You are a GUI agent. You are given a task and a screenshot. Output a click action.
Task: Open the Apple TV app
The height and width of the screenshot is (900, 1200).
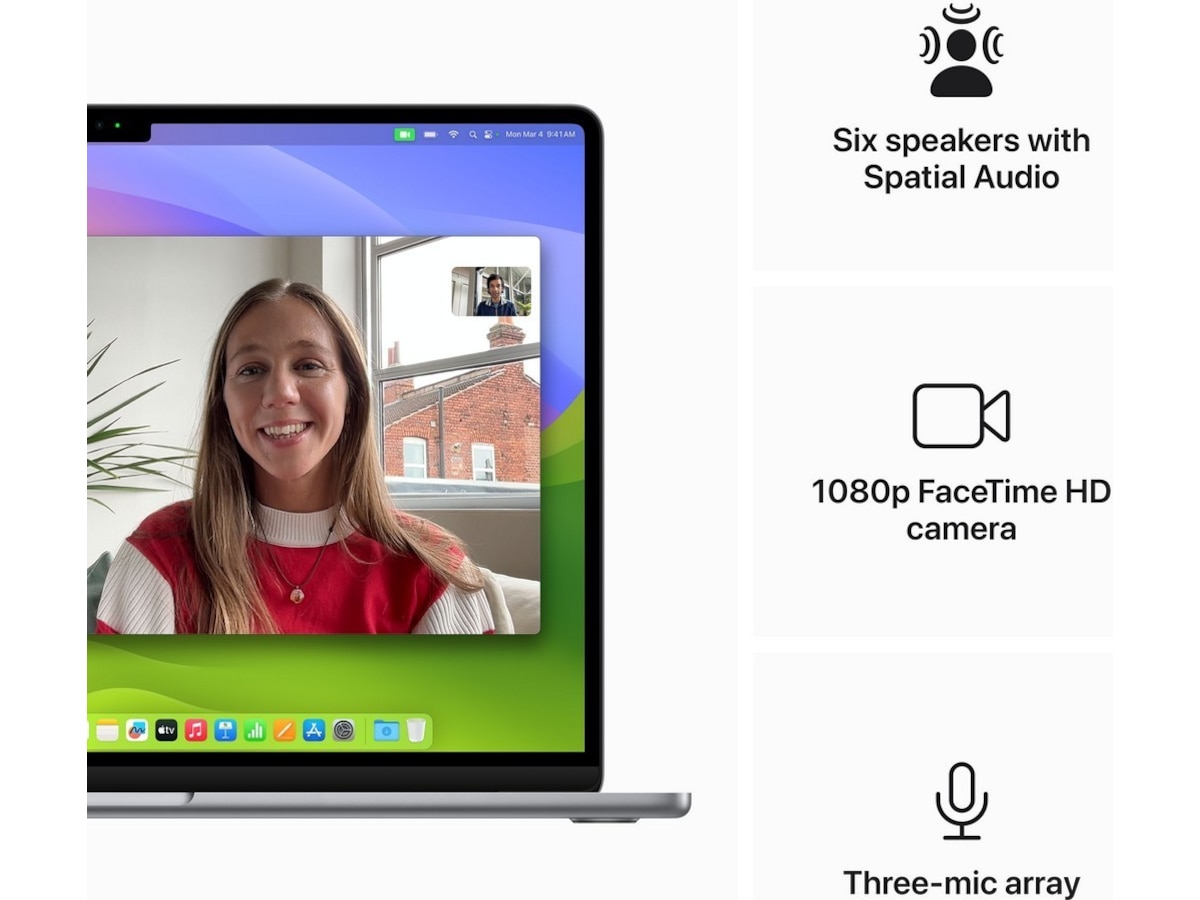click(x=166, y=731)
